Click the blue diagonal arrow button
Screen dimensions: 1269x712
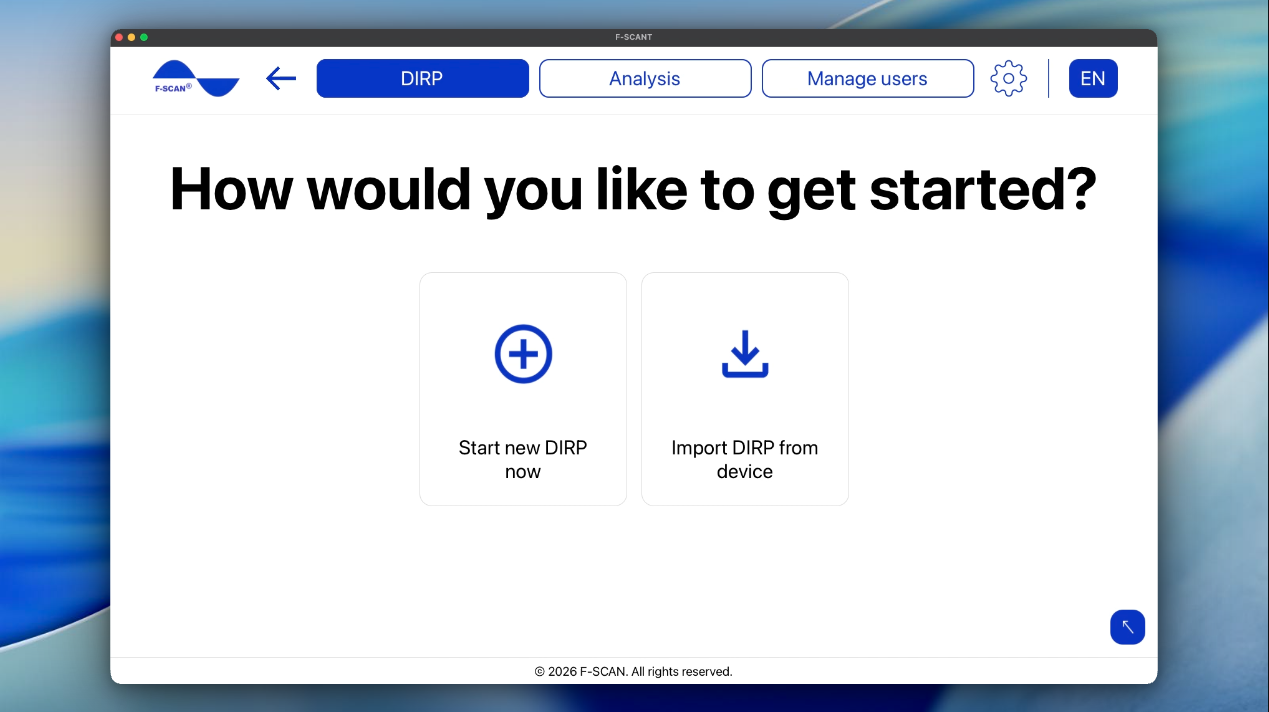[x=1127, y=627]
